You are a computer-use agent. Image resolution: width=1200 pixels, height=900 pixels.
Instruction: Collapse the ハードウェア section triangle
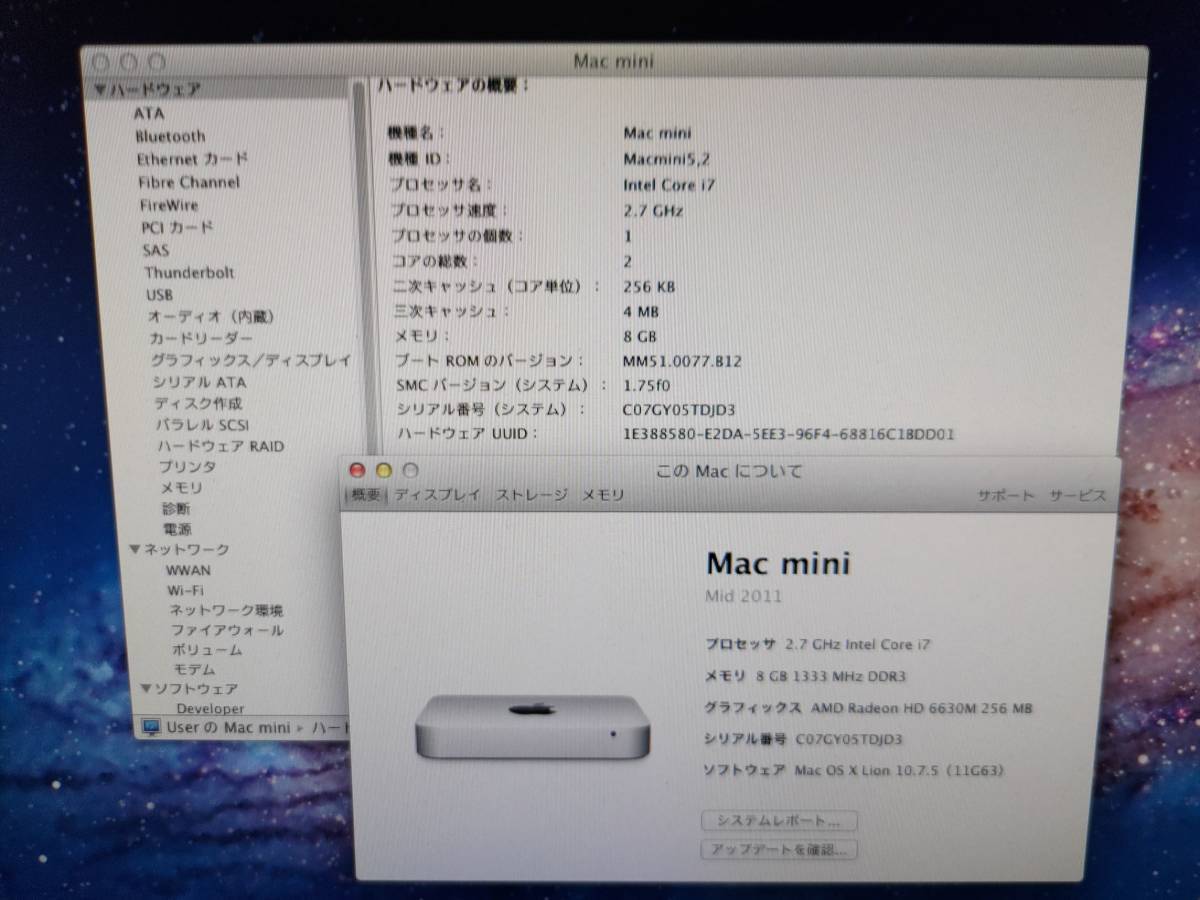(x=100, y=89)
